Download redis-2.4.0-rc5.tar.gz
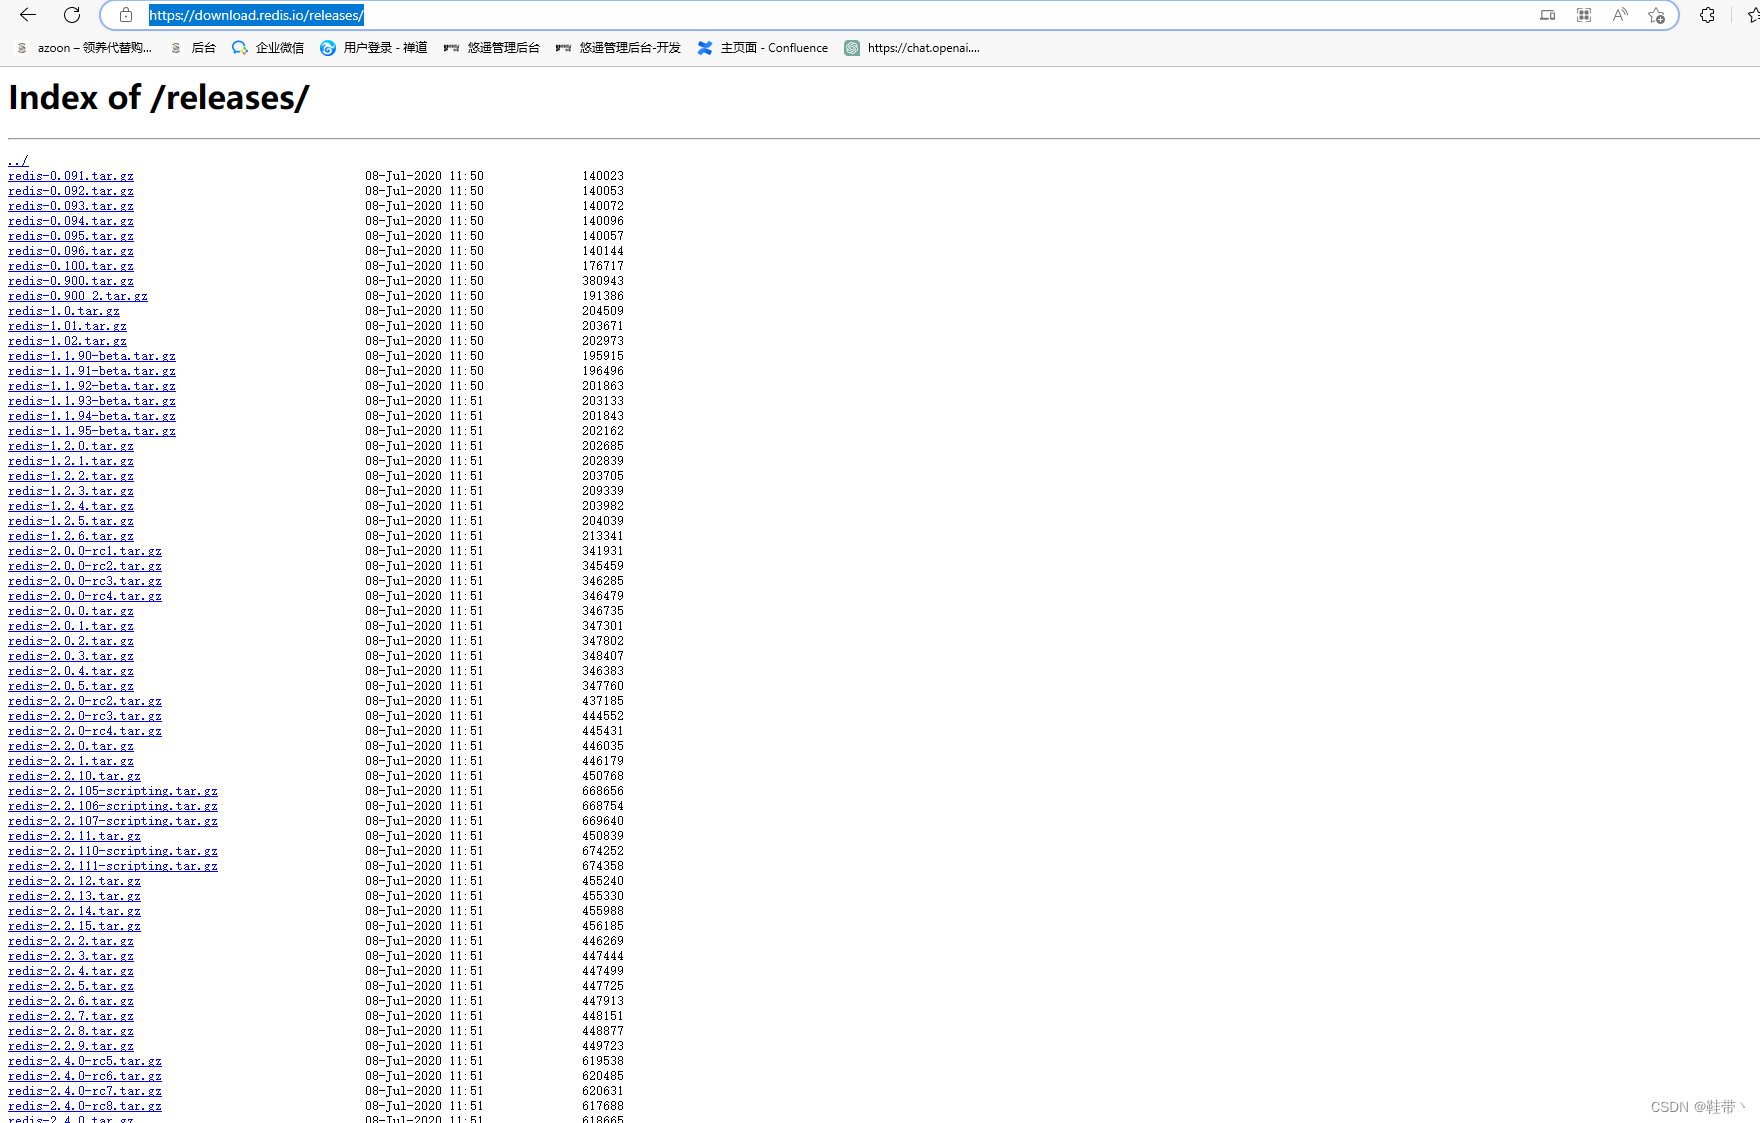 tap(84, 1060)
